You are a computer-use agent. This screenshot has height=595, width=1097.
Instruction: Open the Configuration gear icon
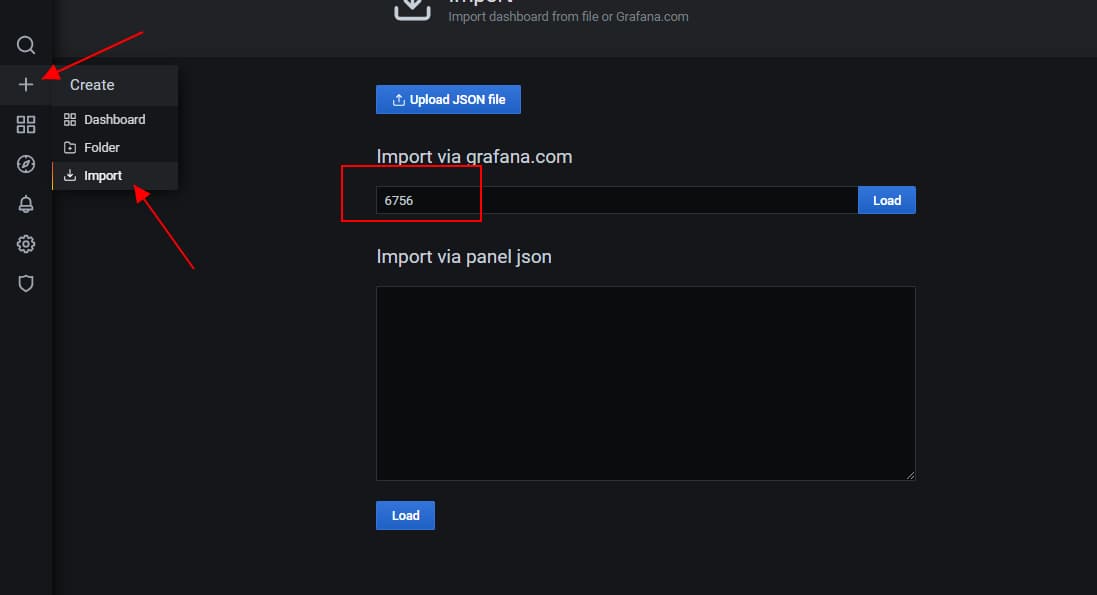coord(26,244)
